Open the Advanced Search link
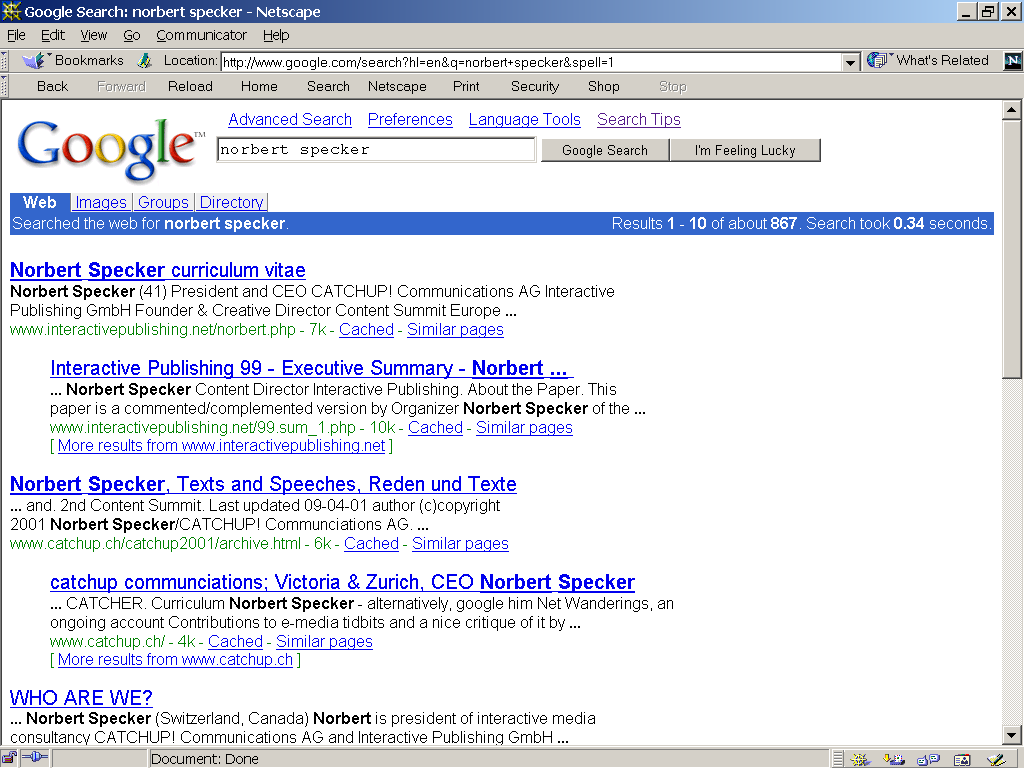Viewport: 1024px width, 768px height. tap(290, 120)
